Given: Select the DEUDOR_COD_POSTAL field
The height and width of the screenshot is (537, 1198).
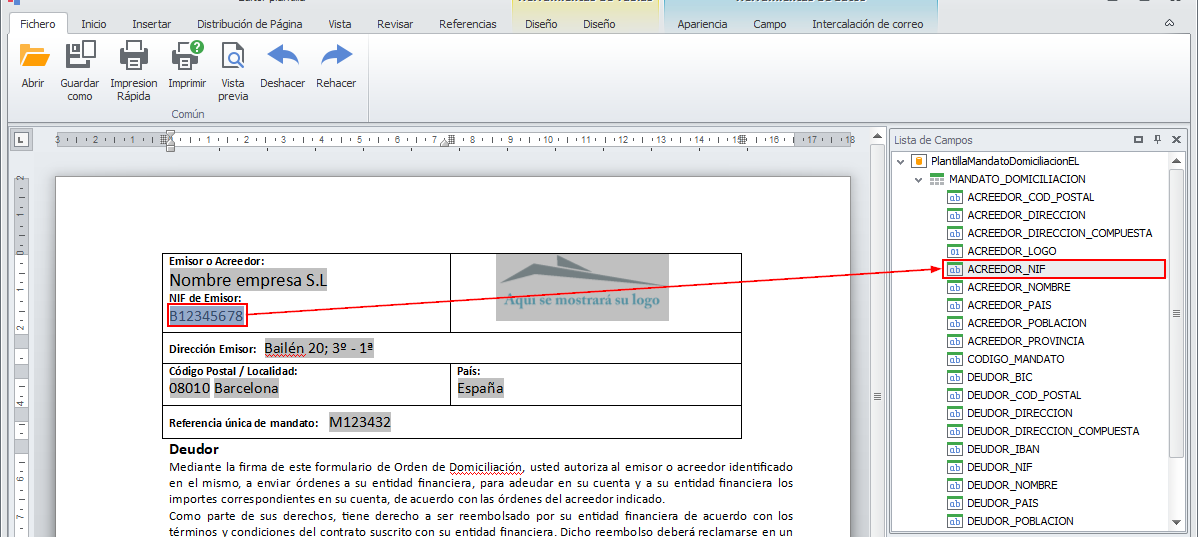Looking at the screenshot, I should [1024, 395].
